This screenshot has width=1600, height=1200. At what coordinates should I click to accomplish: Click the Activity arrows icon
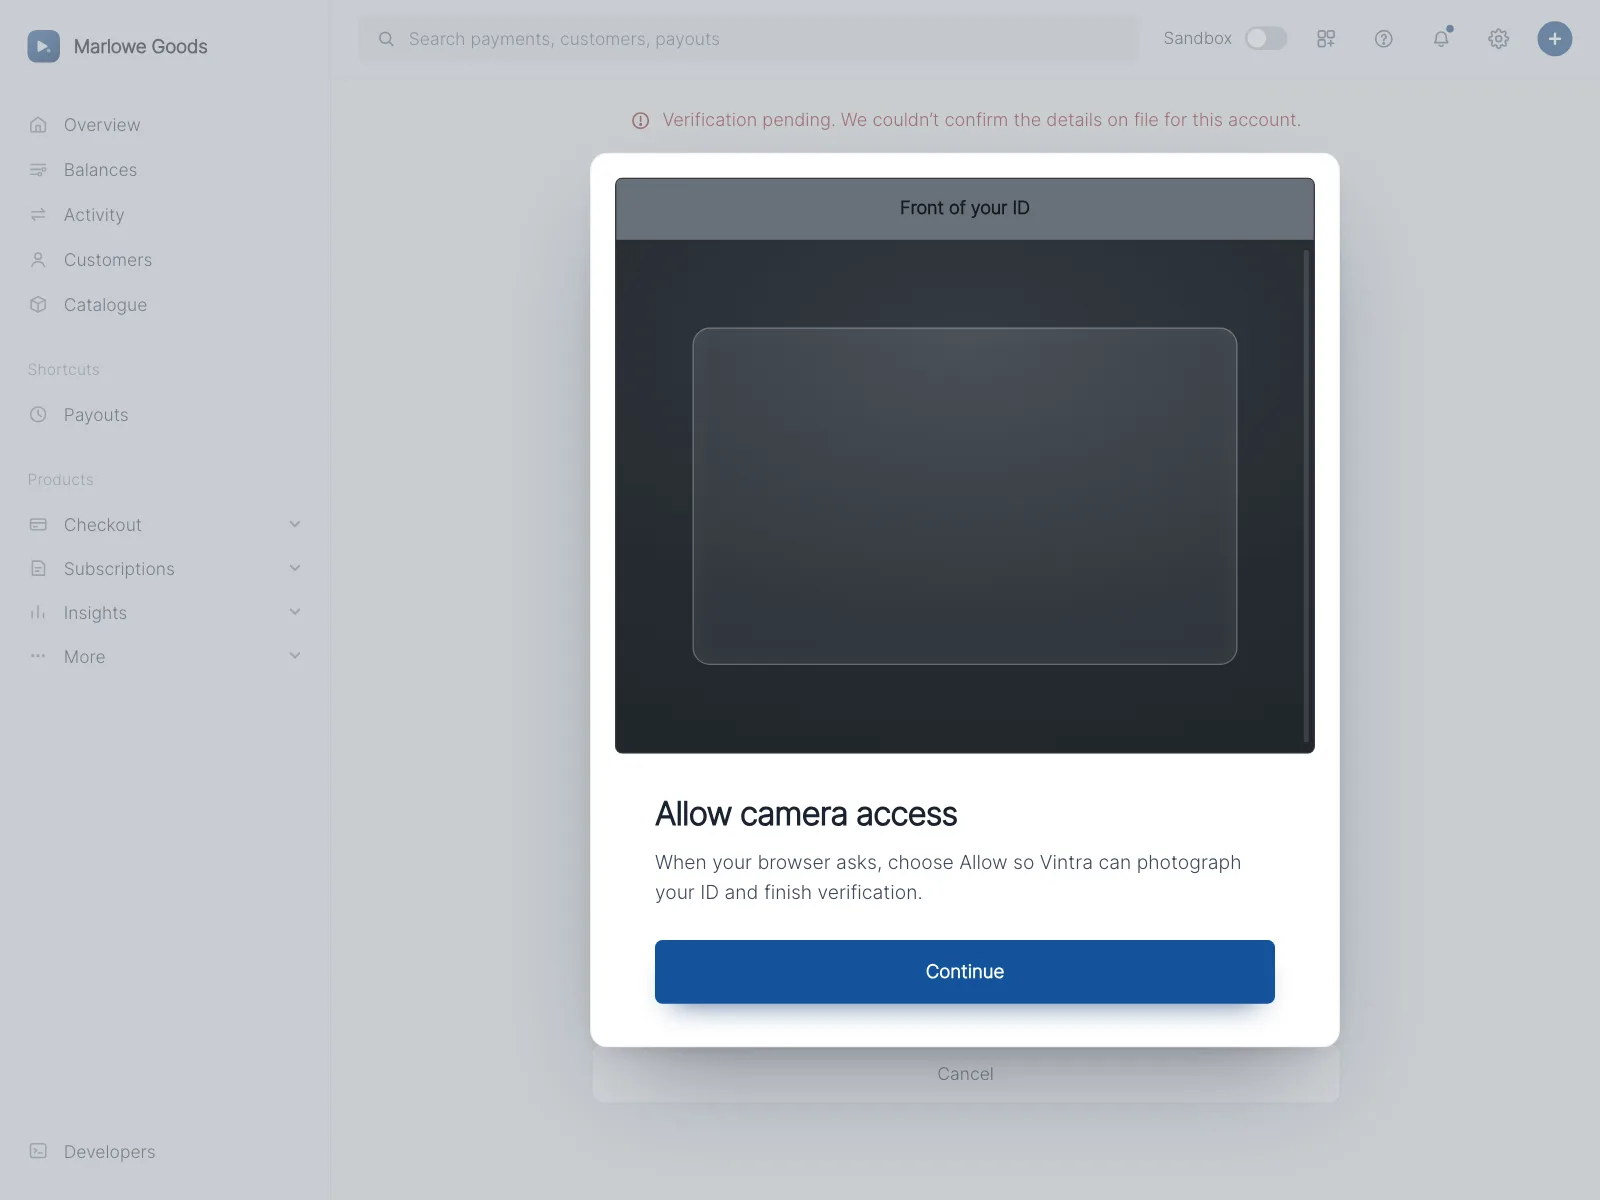(x=38, y=215)
